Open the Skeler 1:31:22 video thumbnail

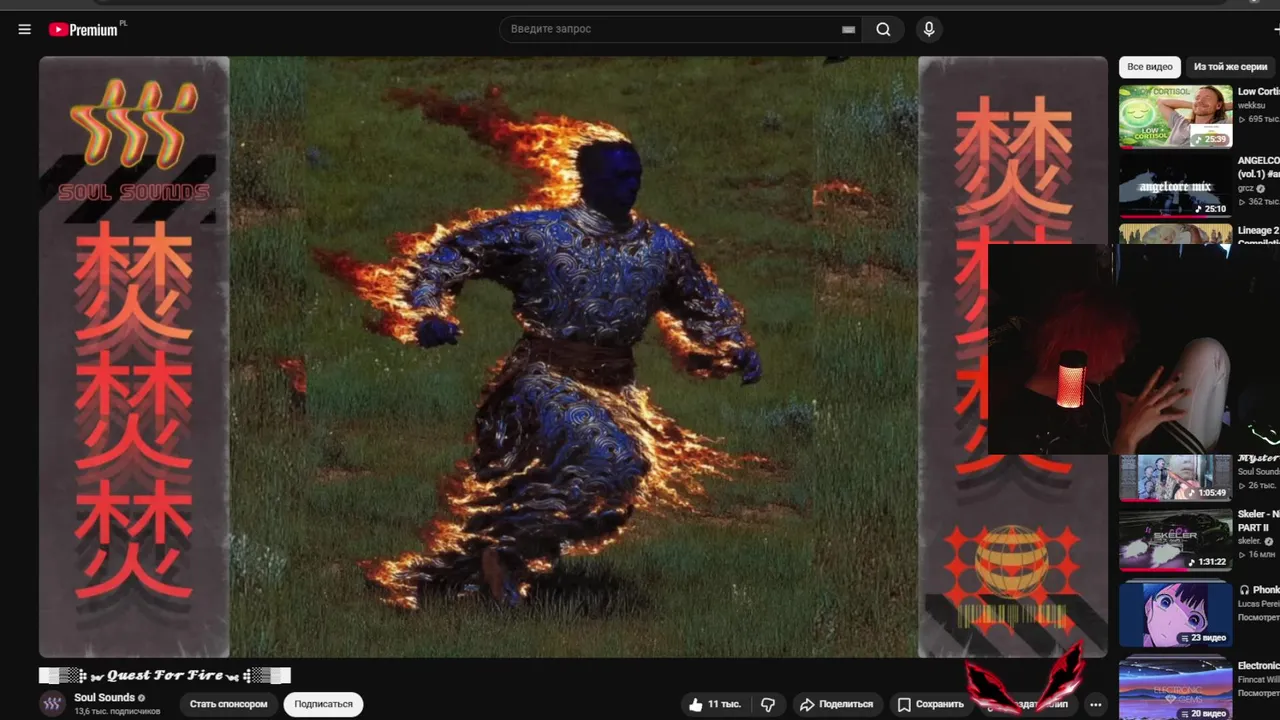1175,539
